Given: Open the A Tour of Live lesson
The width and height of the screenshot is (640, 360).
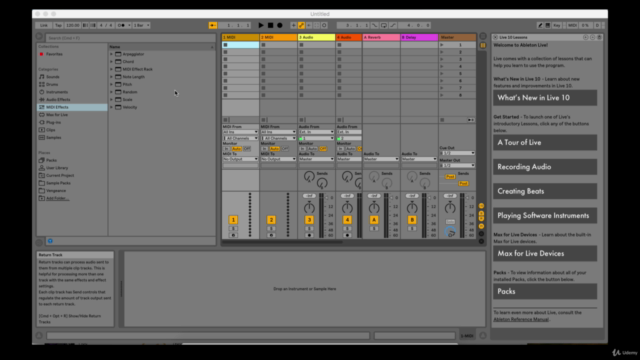Looking at the screenshot, I should coord(545,142).
